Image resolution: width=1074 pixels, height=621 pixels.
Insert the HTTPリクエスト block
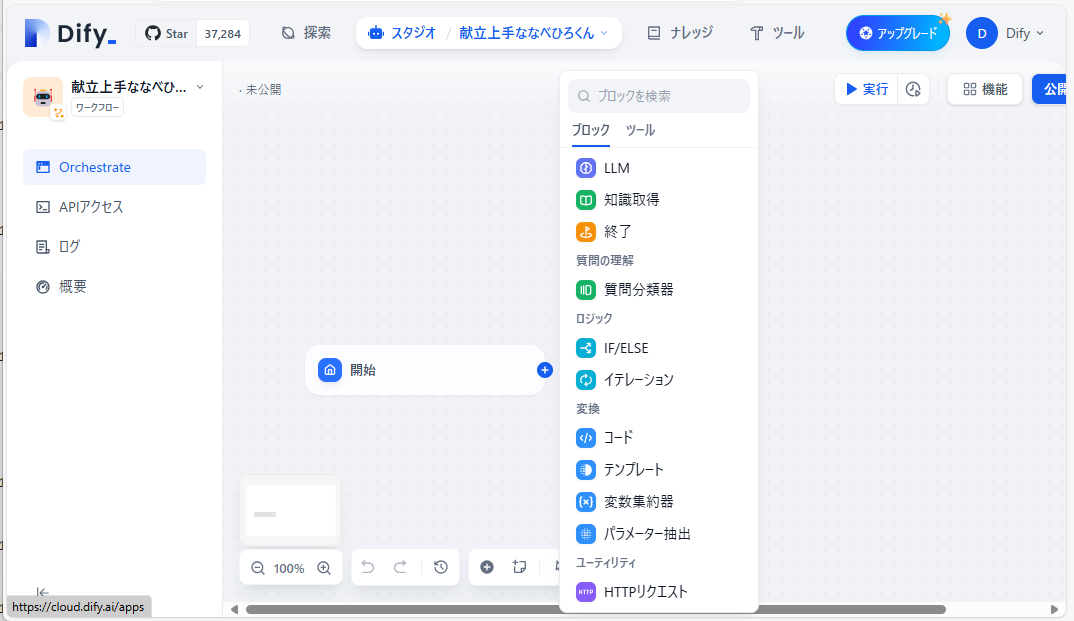(x=658, y=592)
